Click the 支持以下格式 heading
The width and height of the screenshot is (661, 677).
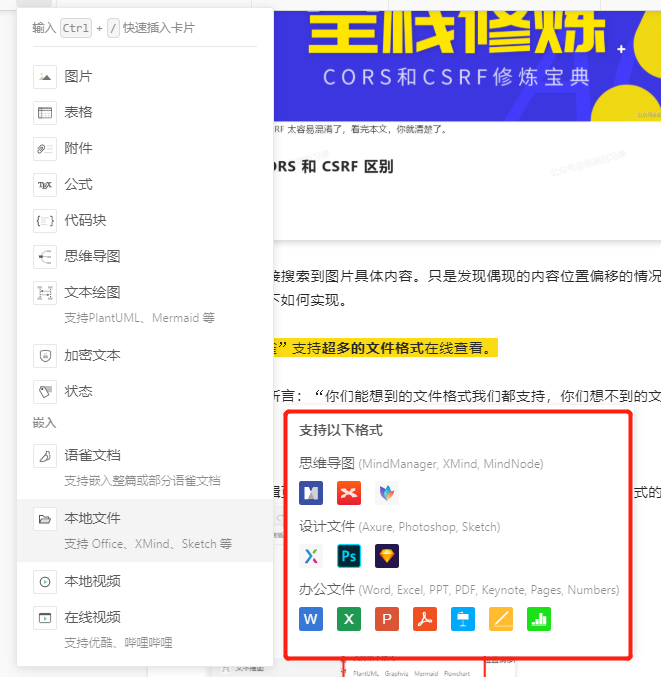coord(341,430)
